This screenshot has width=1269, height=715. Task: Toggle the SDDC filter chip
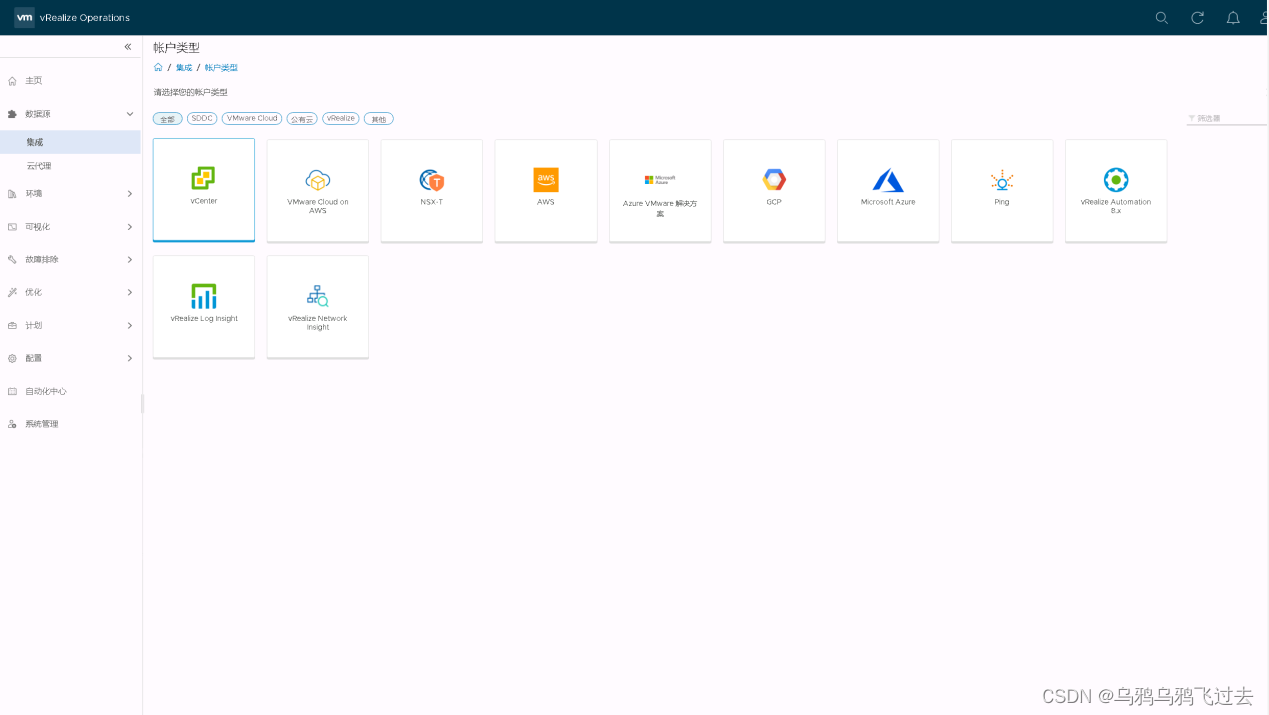tap(202, 119)
